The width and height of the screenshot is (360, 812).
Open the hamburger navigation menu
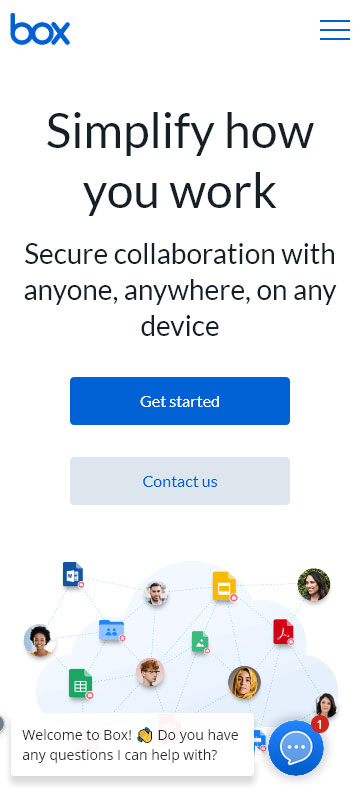(335, 30)
